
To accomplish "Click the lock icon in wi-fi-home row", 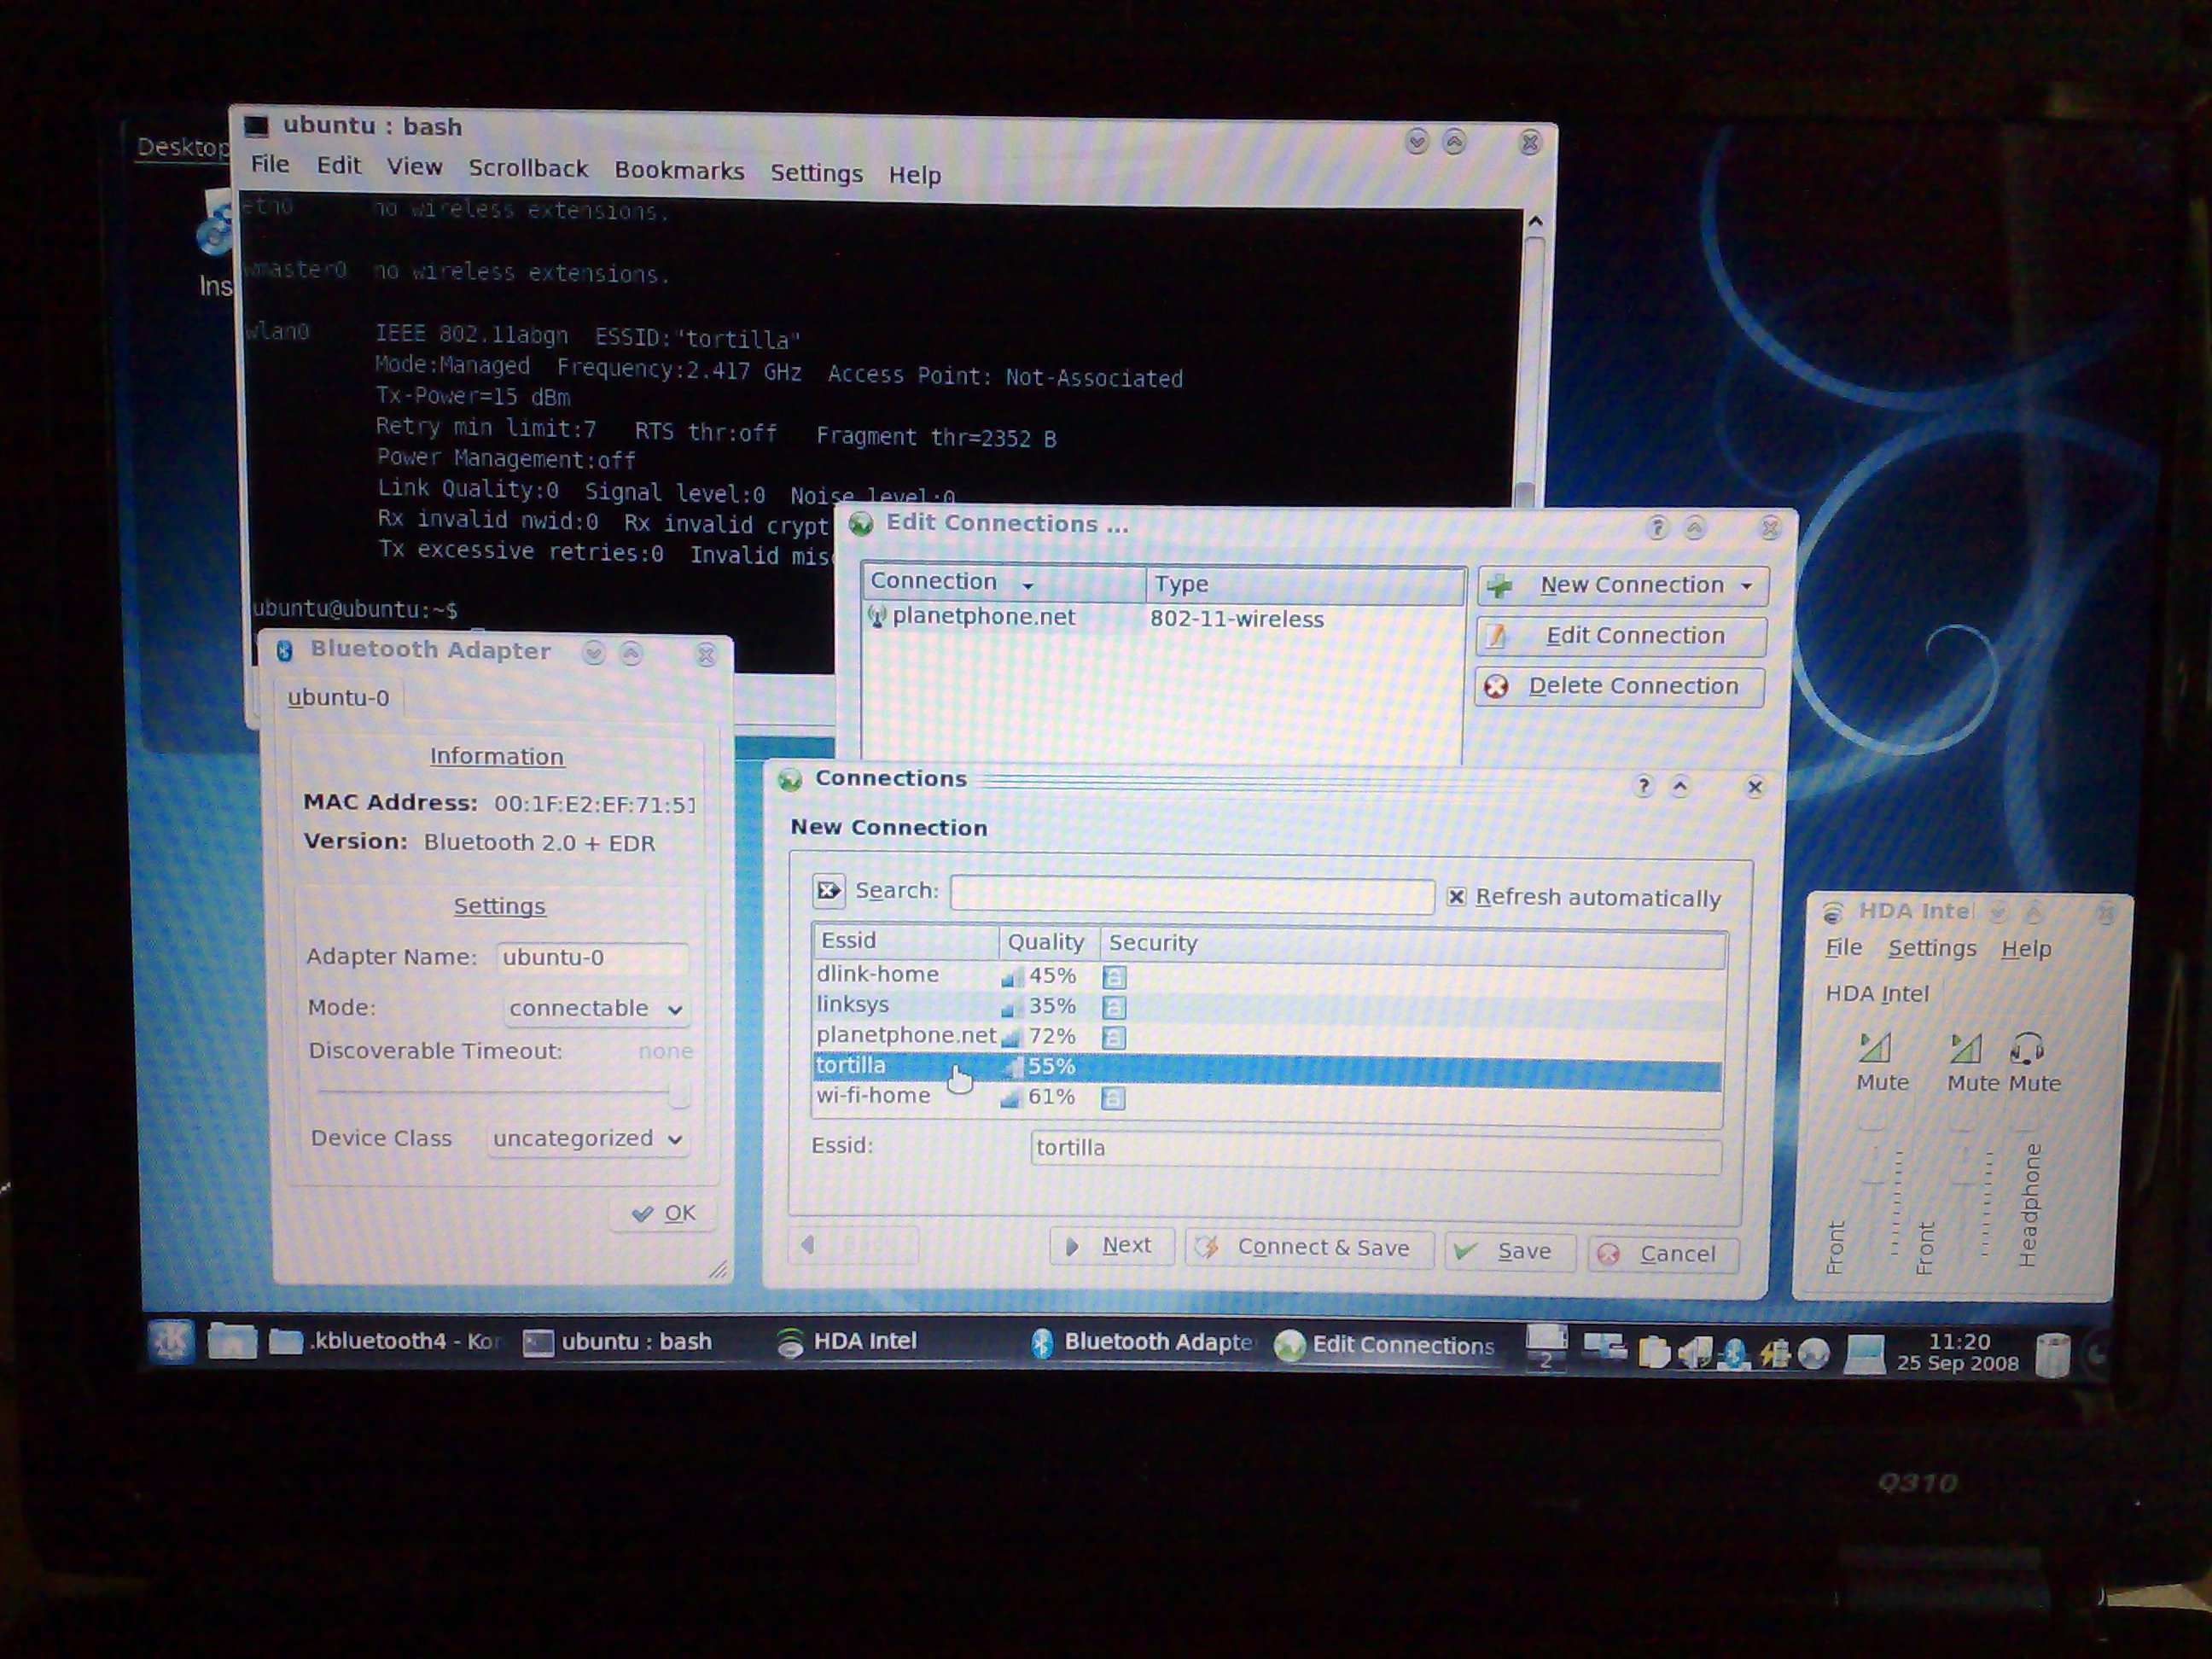I will click(x=1113, y=1098).
